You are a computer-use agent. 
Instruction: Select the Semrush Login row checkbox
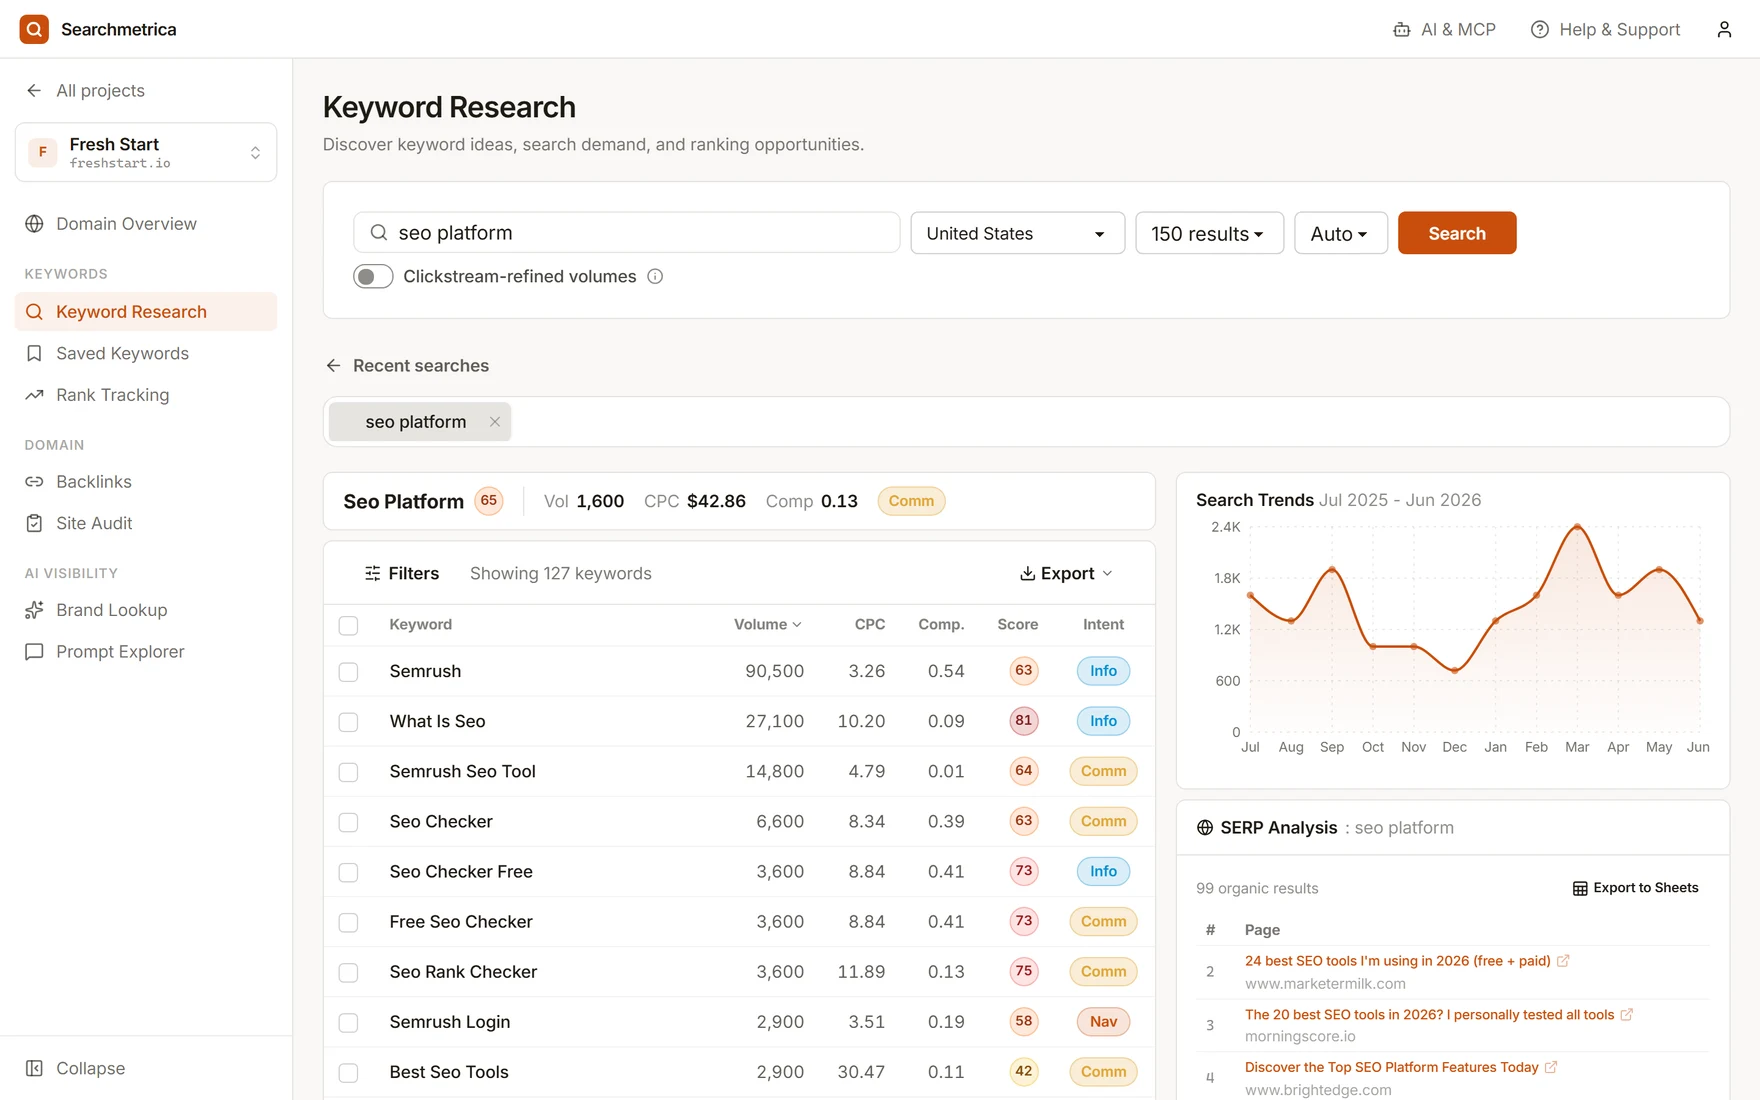point(348,1022)
